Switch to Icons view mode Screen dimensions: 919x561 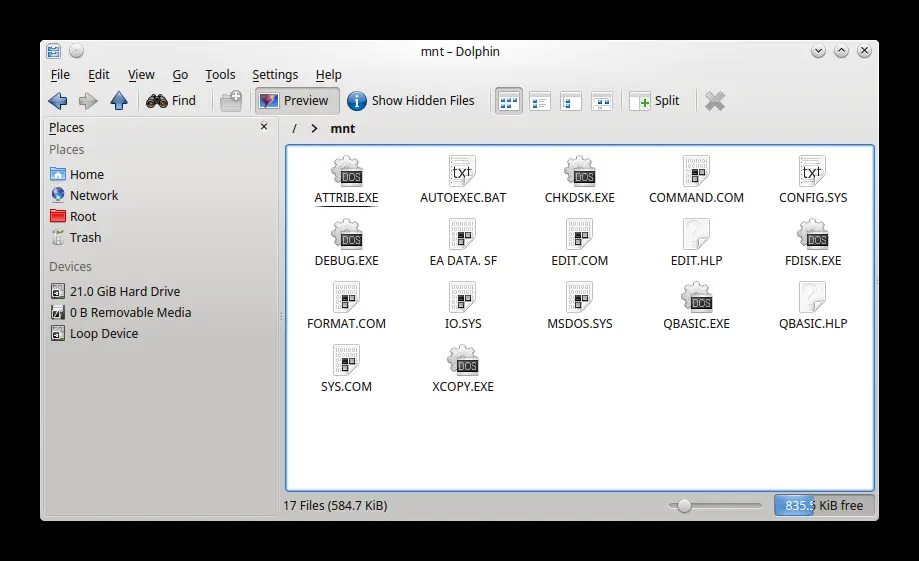pos(509,101)
